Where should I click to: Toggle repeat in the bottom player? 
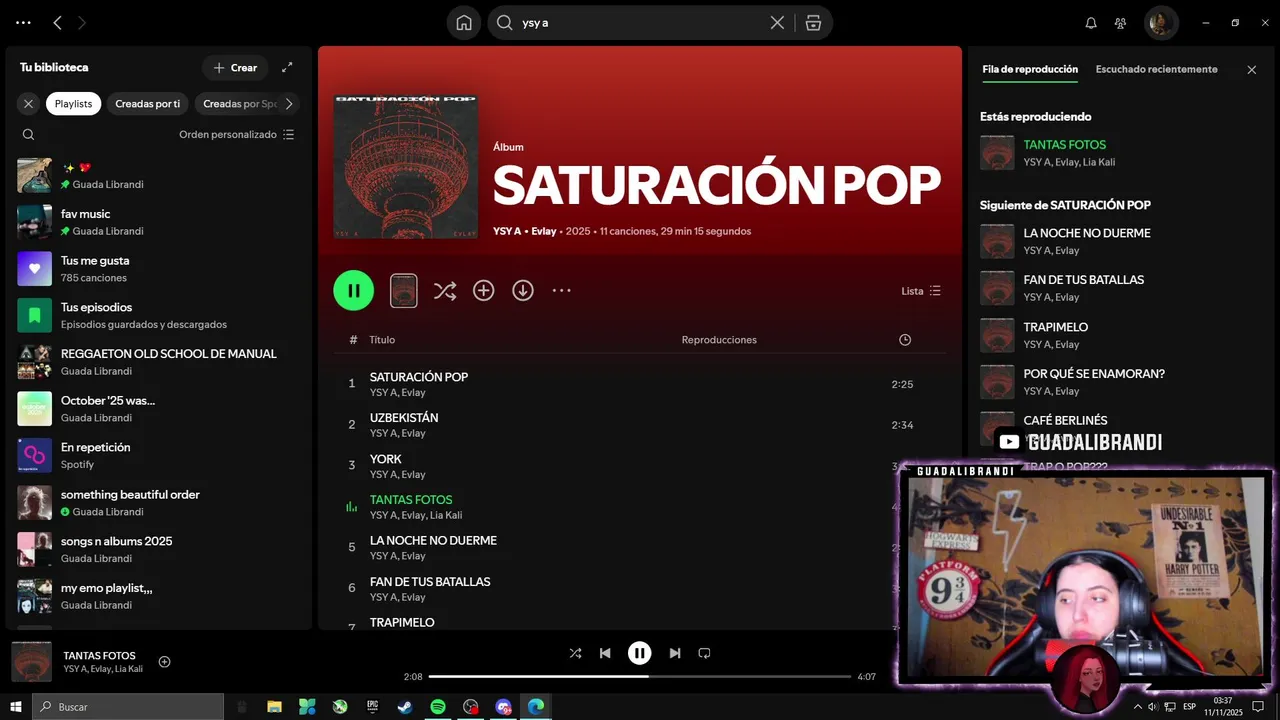704,653
